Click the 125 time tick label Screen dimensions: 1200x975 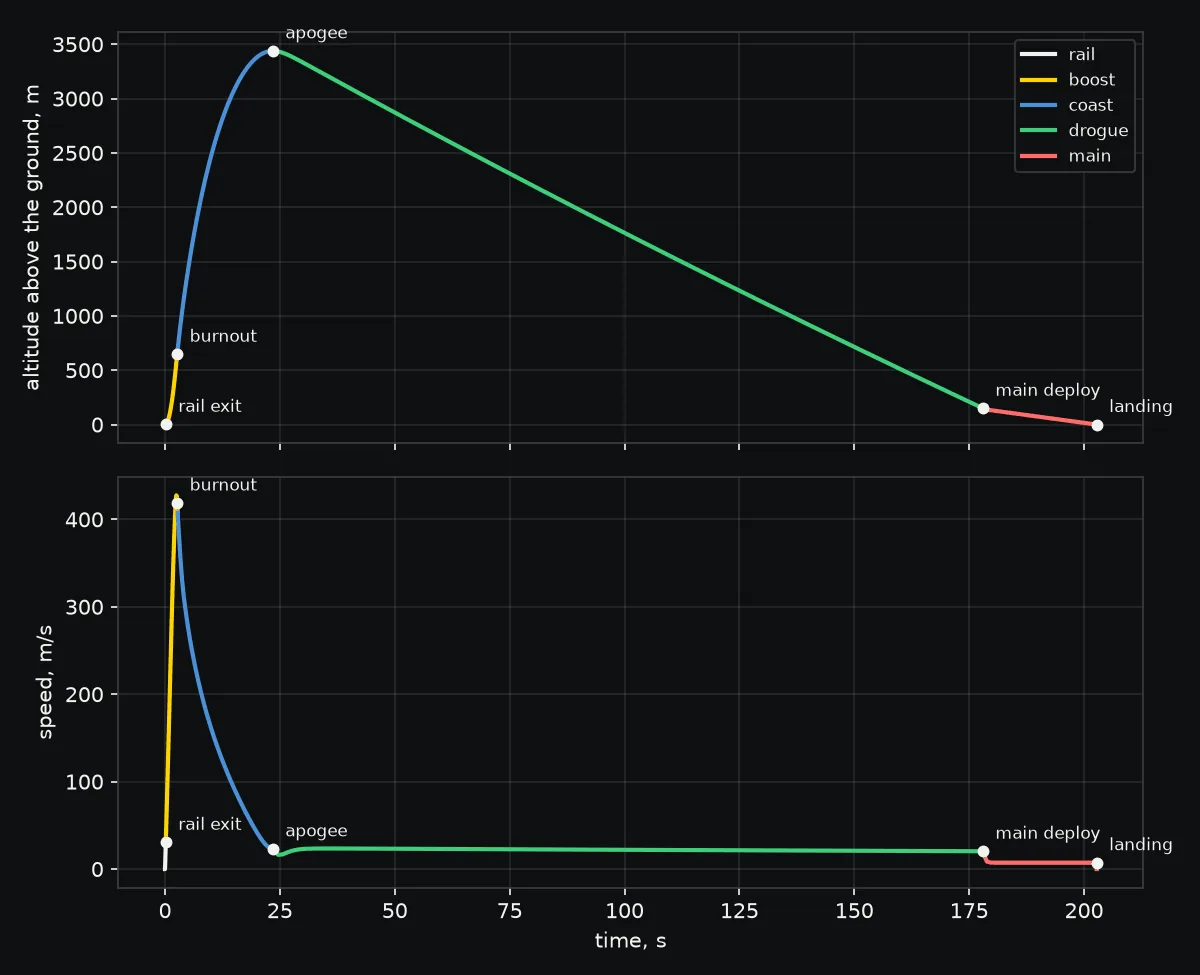(739, 911)
